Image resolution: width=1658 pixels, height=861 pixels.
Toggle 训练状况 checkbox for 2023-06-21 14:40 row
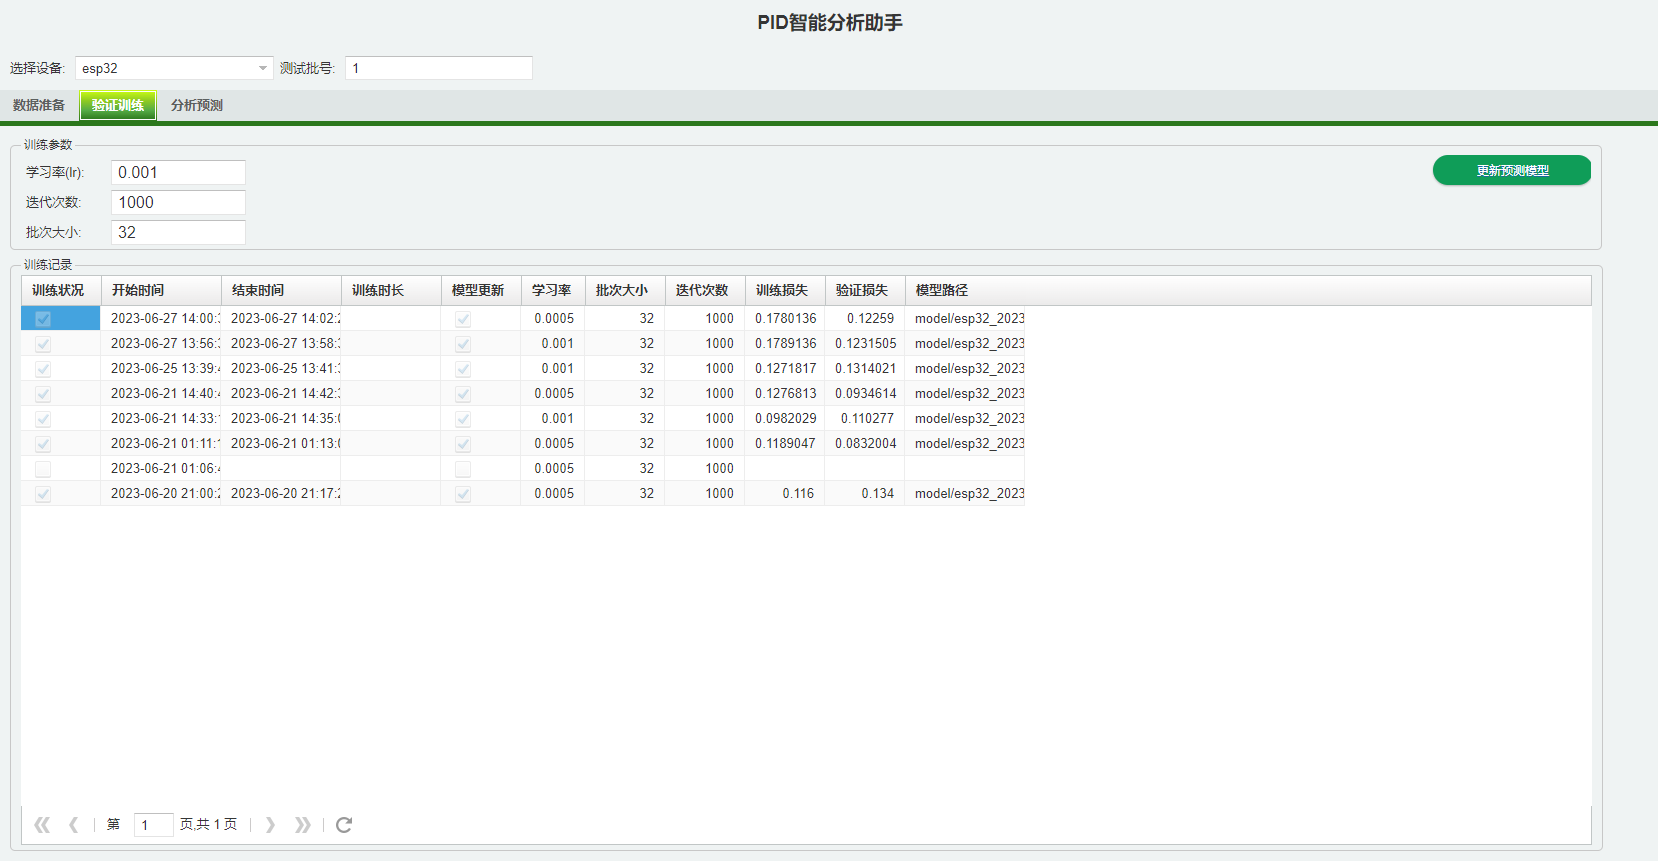43,394
